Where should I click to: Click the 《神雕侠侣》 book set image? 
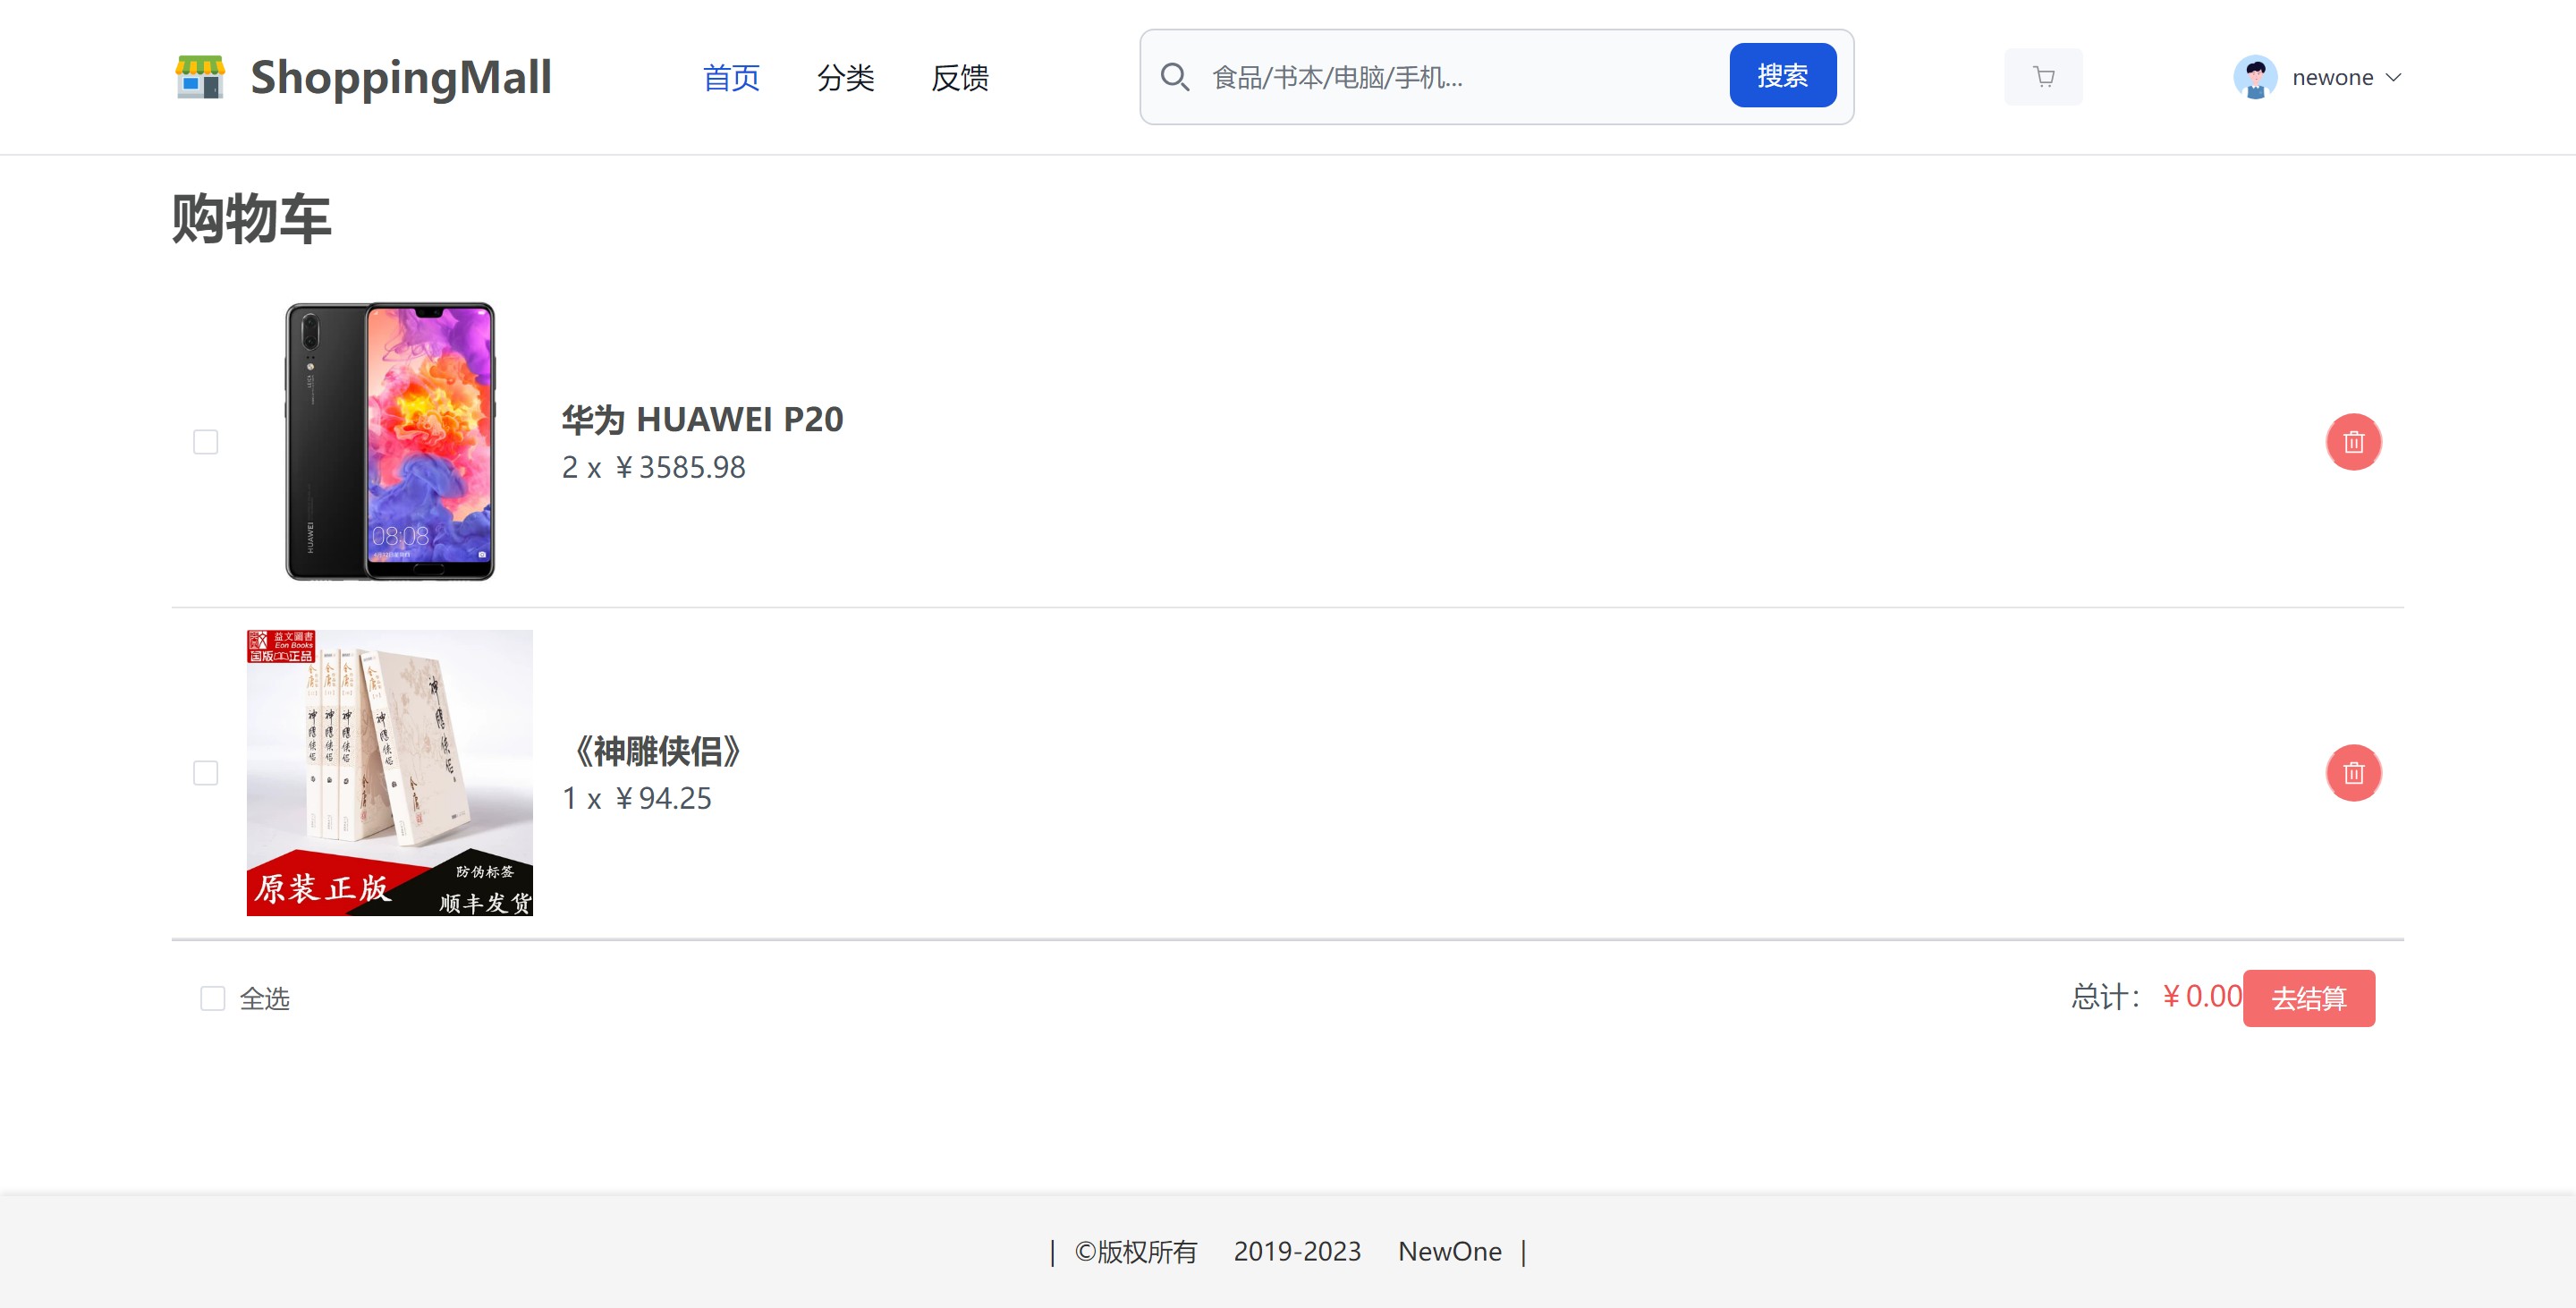coord(390,773)
